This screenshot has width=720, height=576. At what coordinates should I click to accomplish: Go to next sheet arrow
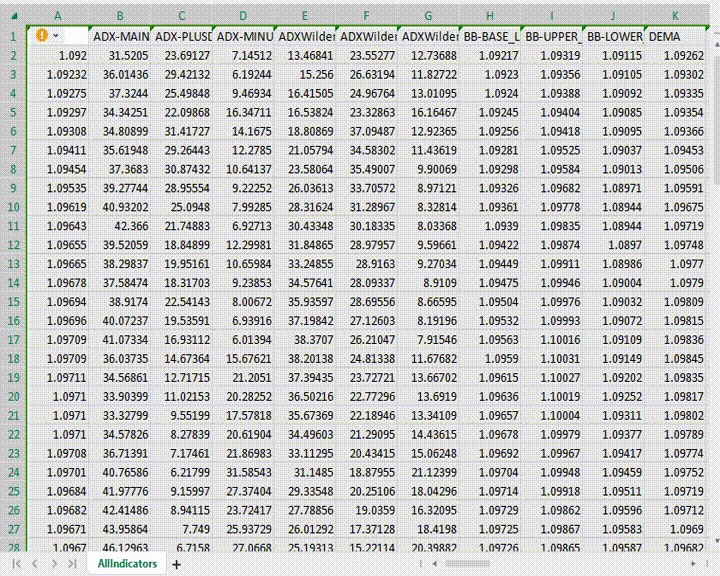tap(54, 564)
